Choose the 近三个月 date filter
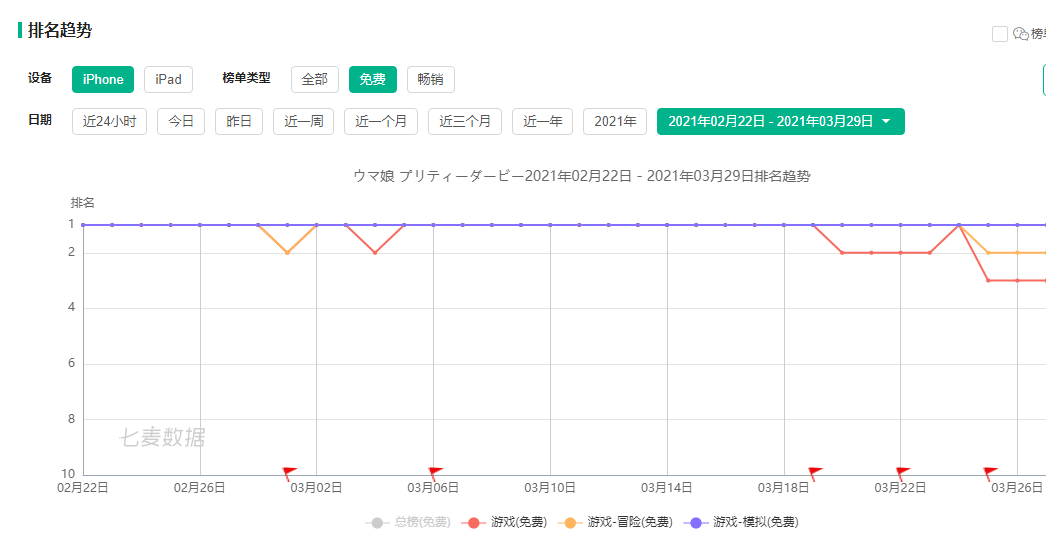Viewport: 1046px width, 556px height. (464, 121)
